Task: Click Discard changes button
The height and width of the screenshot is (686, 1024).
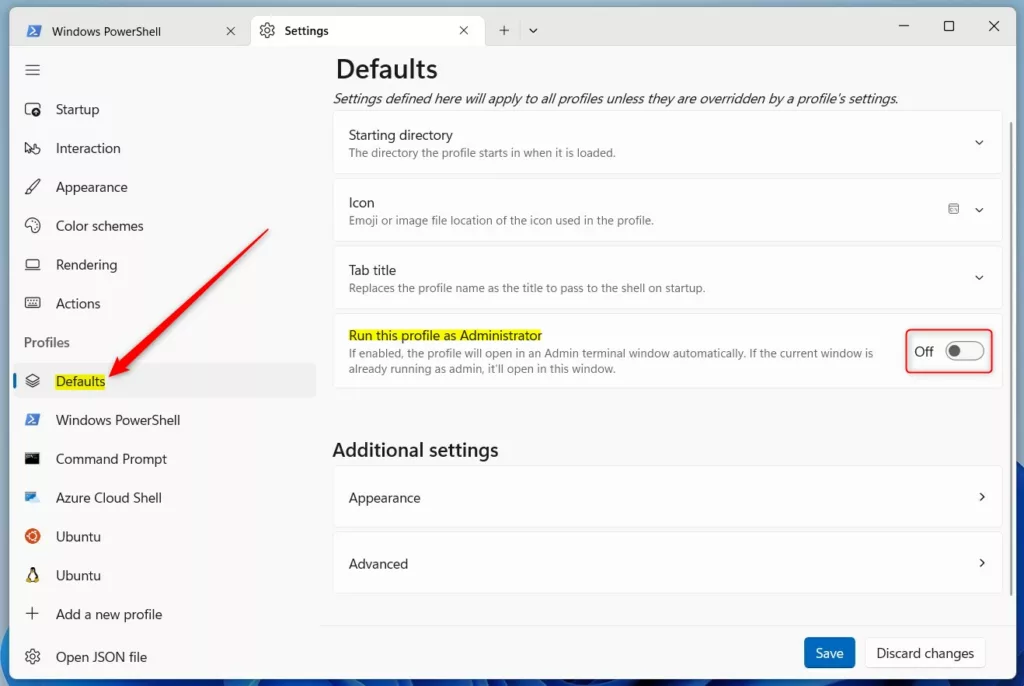Action: pos(925,653)
